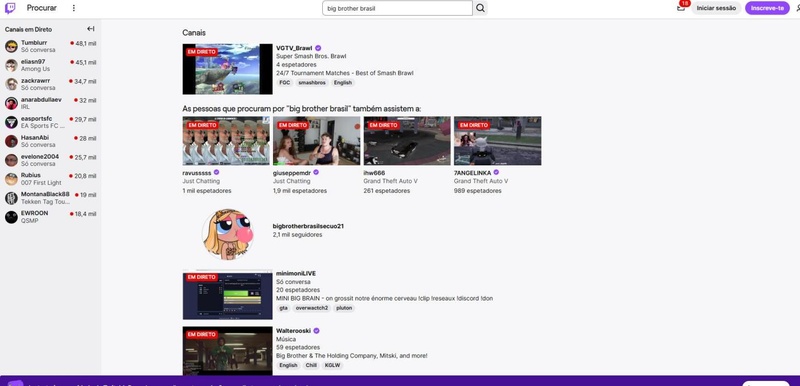Open Música category under Walterooski
The width and height of the screenshot is (800, 386).
[x=286, y=339]
